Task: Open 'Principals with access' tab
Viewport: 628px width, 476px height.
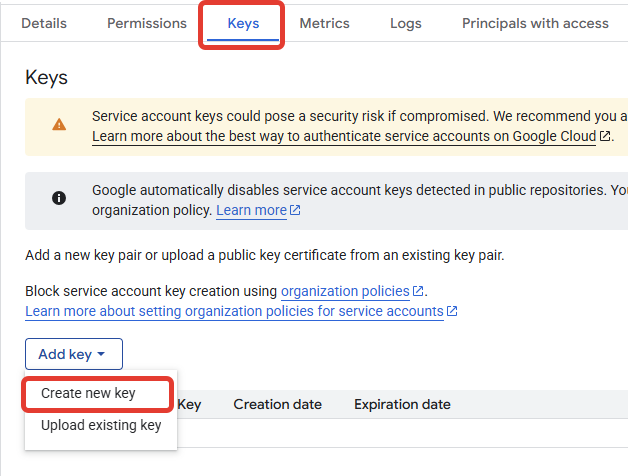Action: pyautogui.click(x=535, y=23)
